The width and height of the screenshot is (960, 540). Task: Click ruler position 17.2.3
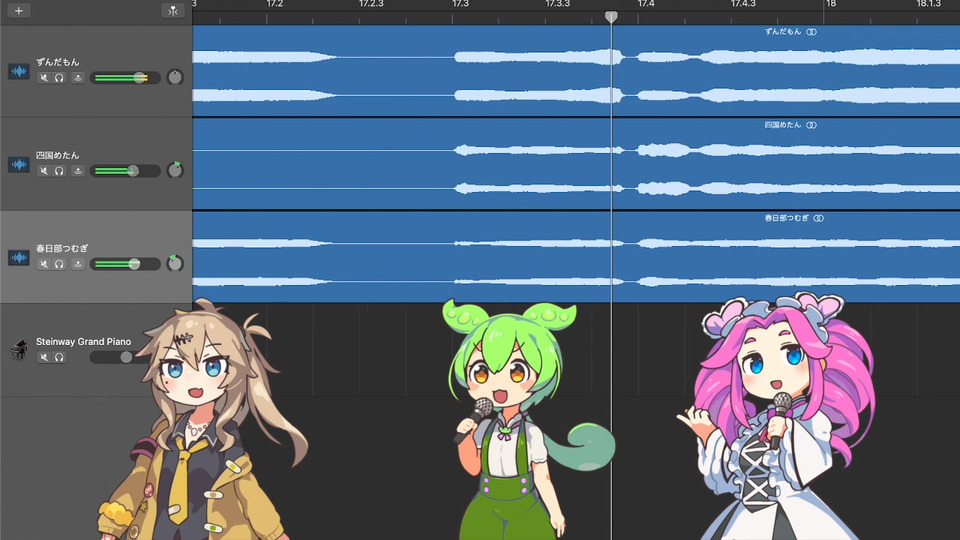371,4
